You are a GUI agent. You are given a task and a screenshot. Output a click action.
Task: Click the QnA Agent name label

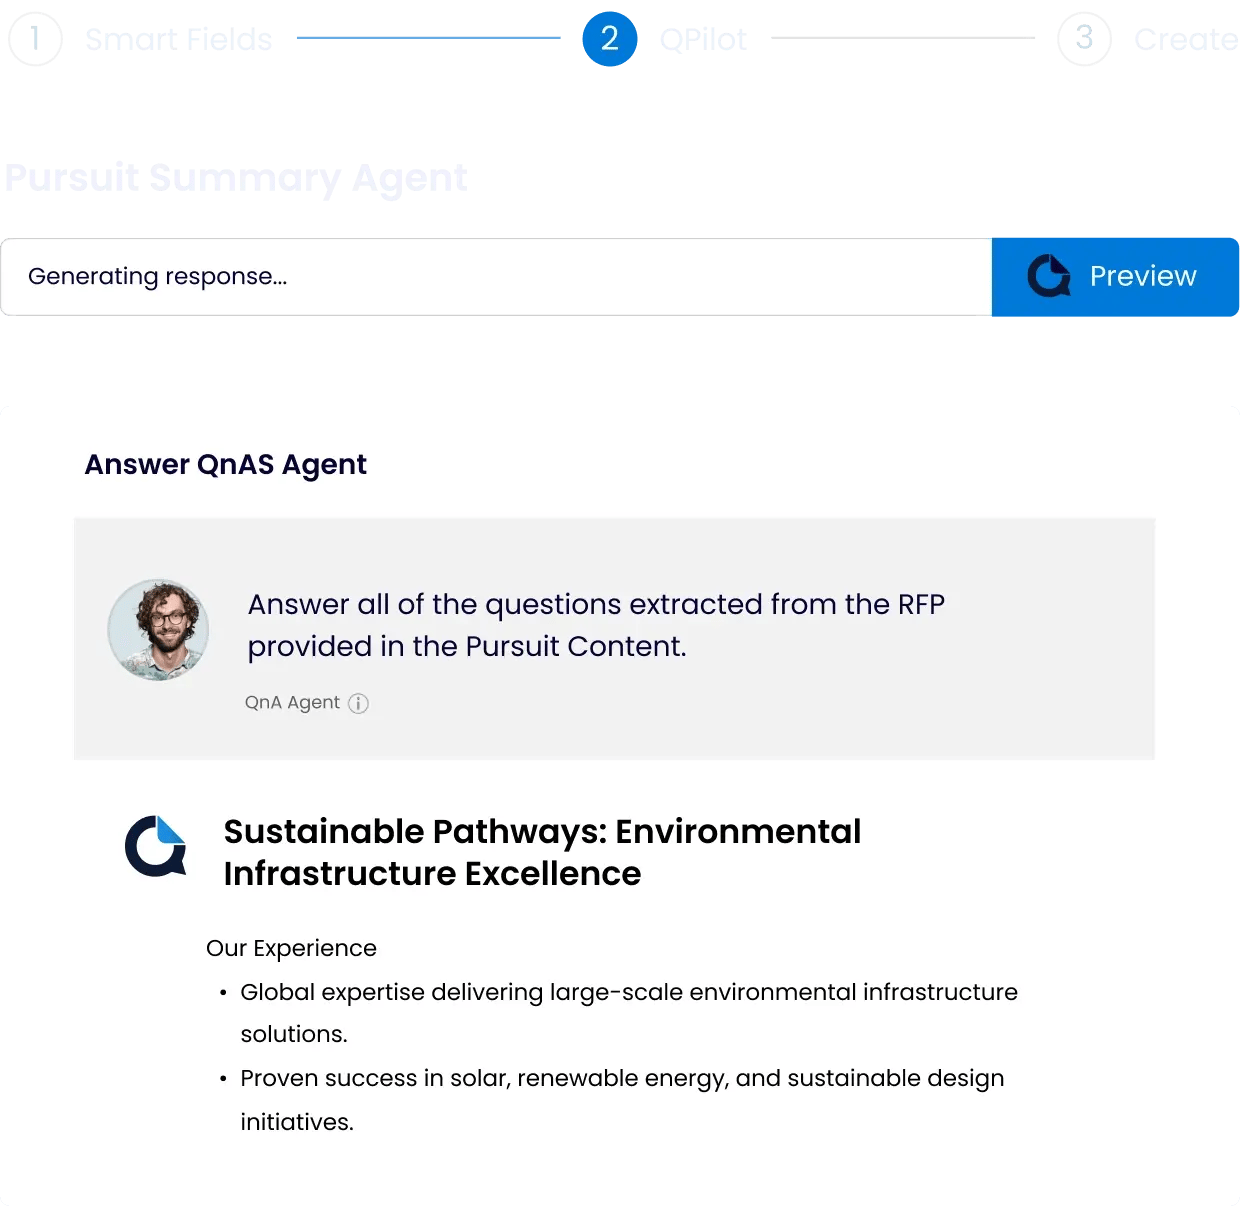click(292, 703)
